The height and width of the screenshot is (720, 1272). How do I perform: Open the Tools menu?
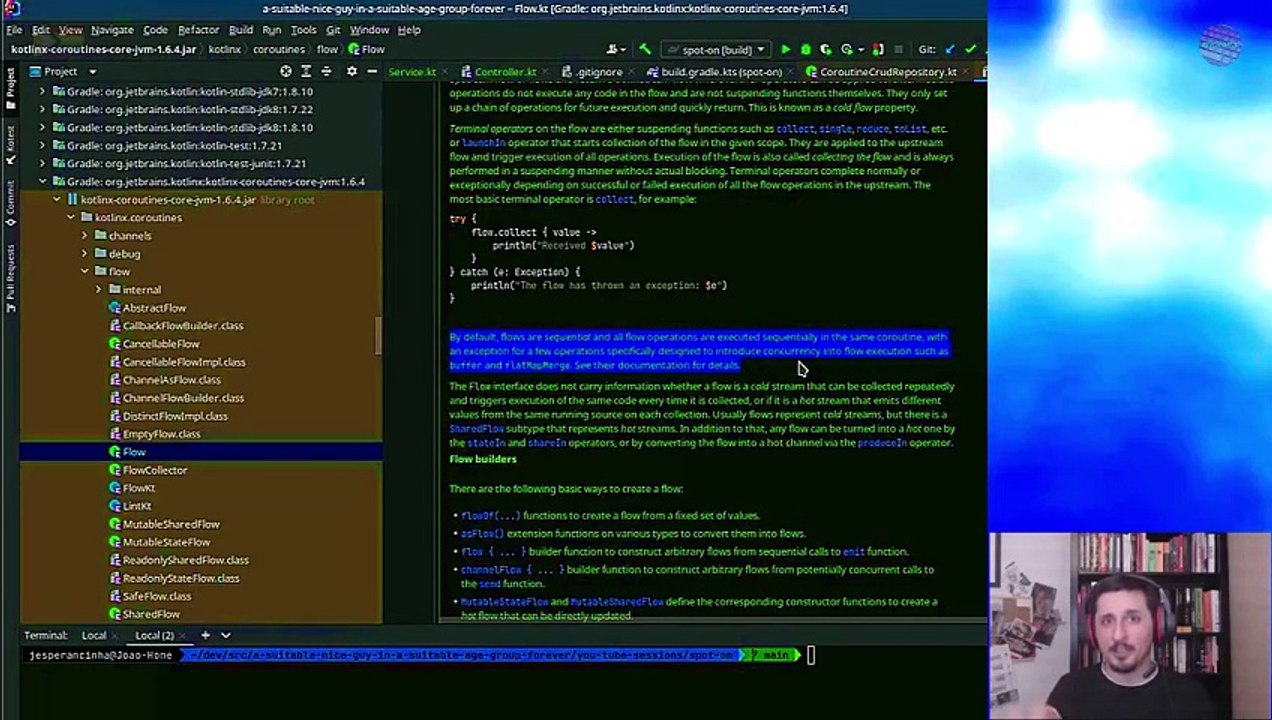click(303, 30)
